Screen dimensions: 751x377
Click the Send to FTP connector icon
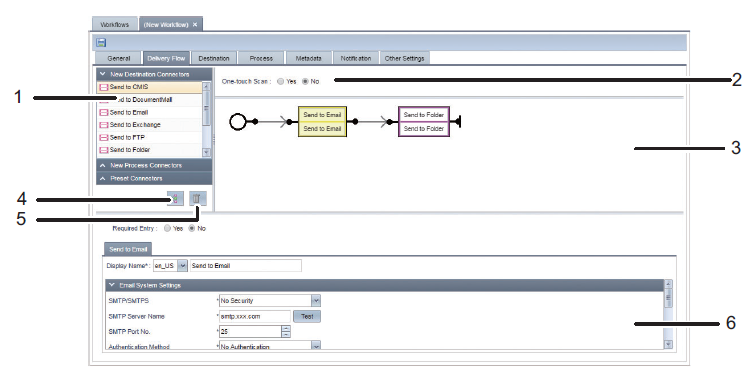coord(103,137)
